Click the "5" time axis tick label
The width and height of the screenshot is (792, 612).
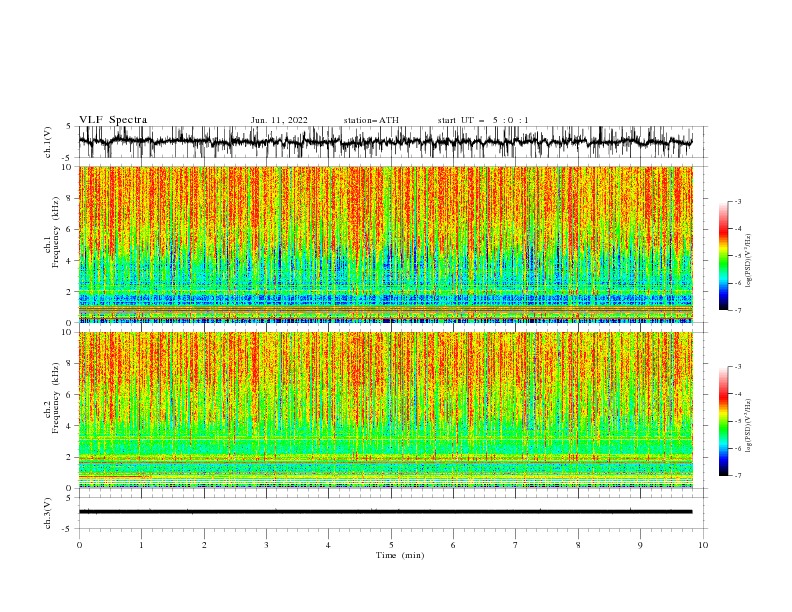pos(391,545)
